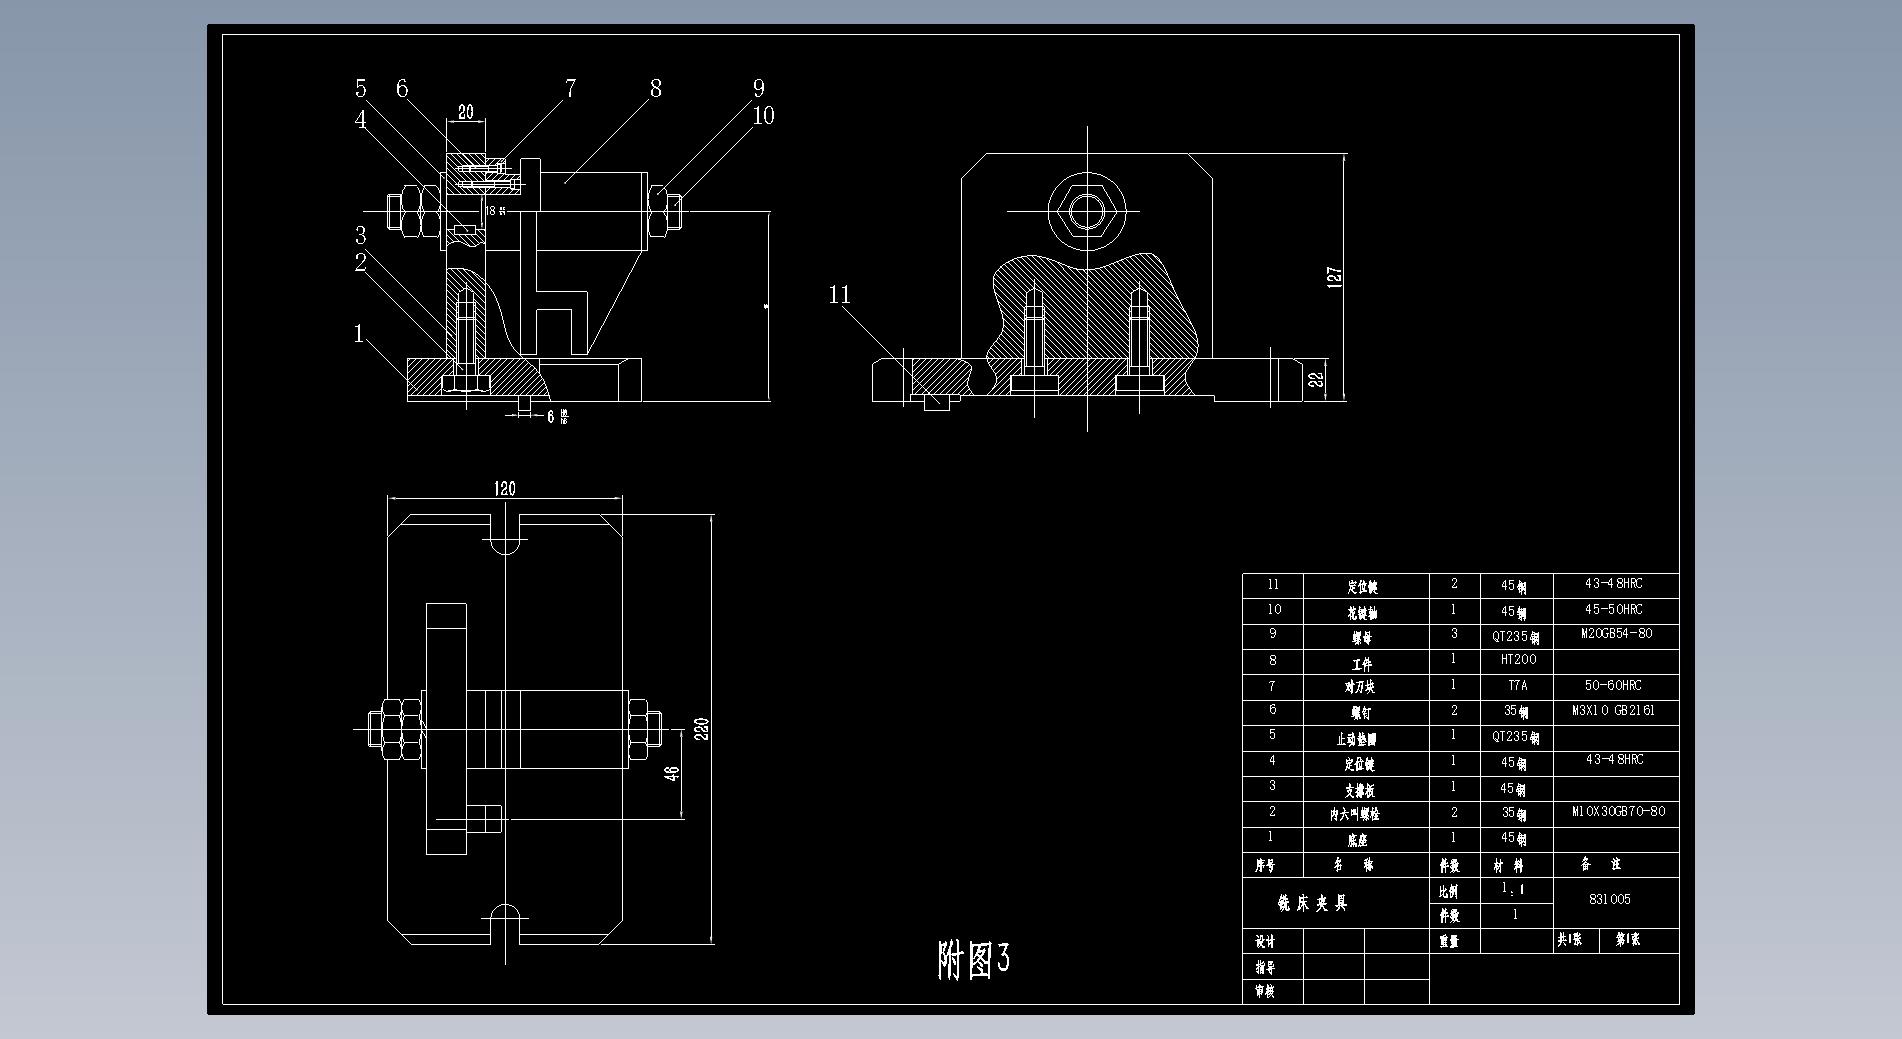1902x1039 pixels.
Task: Select '定位键' in row 4 of parts list
Action: pyautogui.click(x=1359, y=764)
